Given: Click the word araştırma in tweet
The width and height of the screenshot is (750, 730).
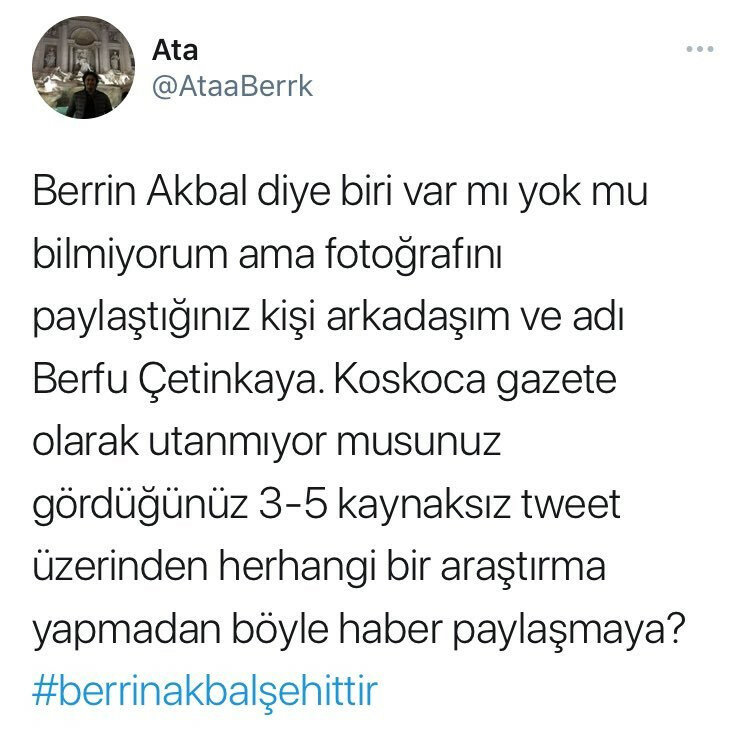Looking at the screenshot, I should tap(523, 568).
